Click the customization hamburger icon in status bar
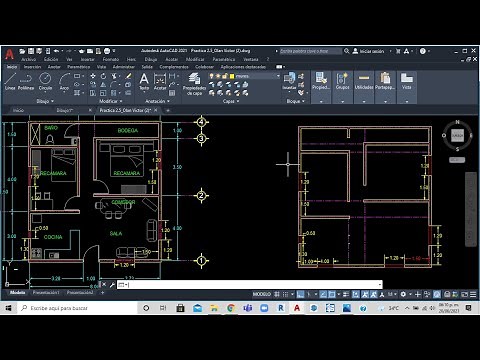Screen dimensions: 480x360 click(x=473, y=294)
